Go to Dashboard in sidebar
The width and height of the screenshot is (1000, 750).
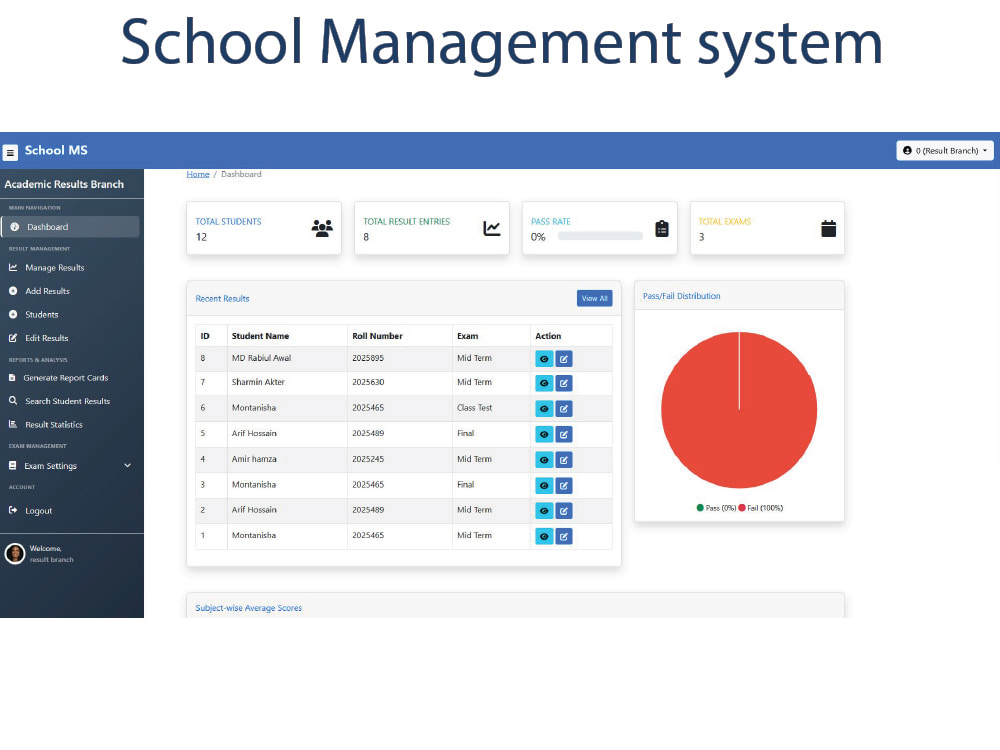coord(70,227)
